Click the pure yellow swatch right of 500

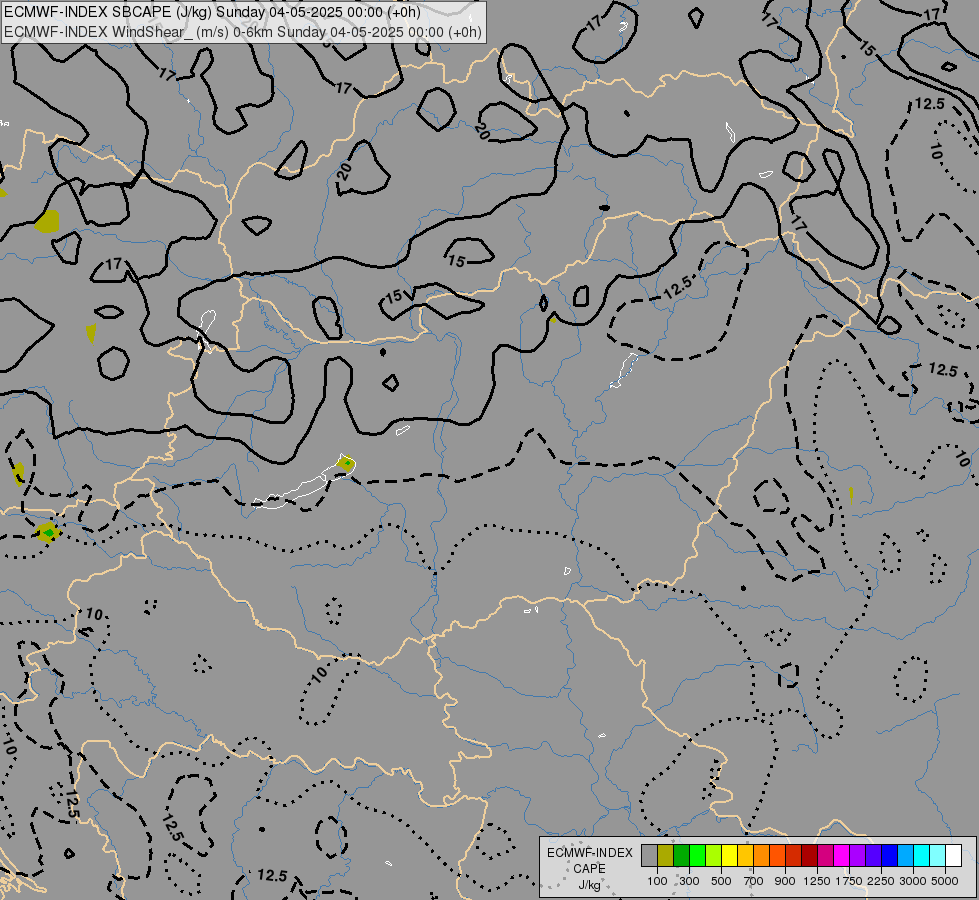point(730,856)
